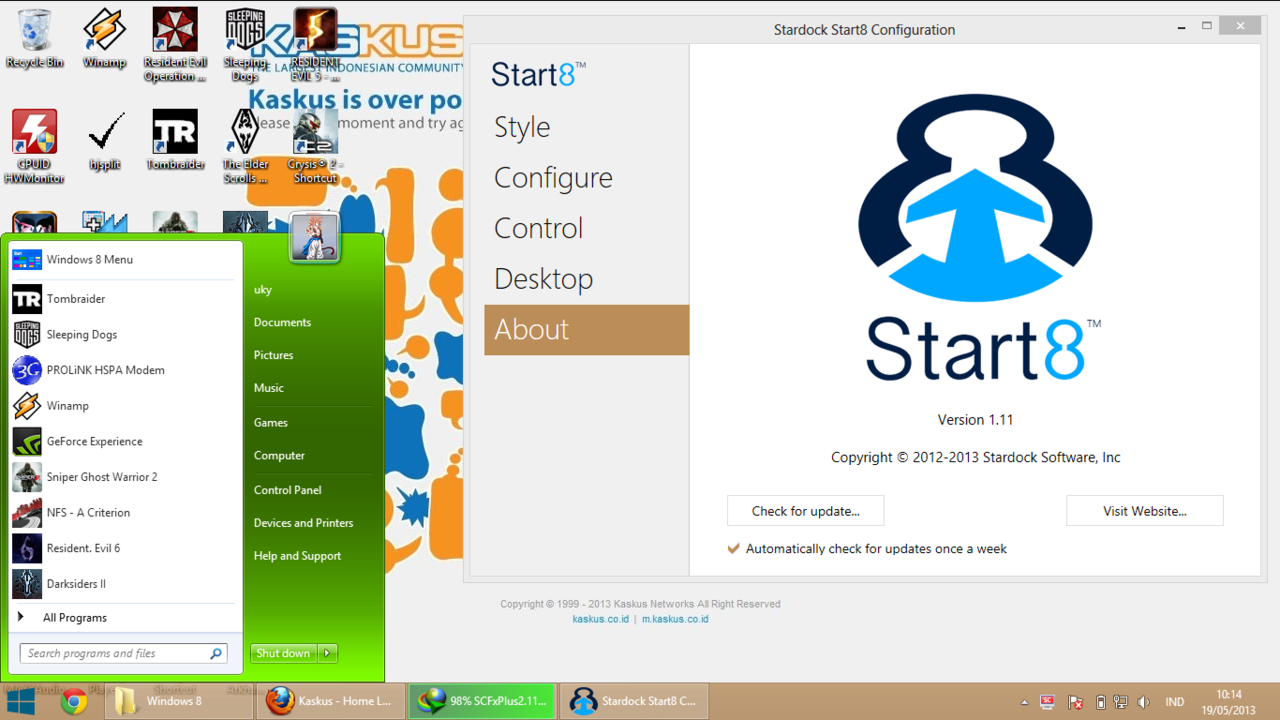Click the search magnifier icon in Start menu
This screenshot has height=720, width=1280.
pos(216,654)
